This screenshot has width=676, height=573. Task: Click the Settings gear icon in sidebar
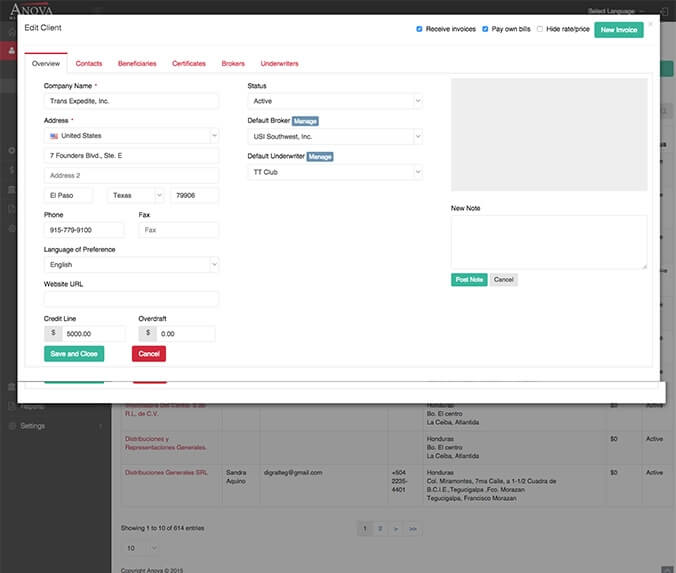[11, 426]
